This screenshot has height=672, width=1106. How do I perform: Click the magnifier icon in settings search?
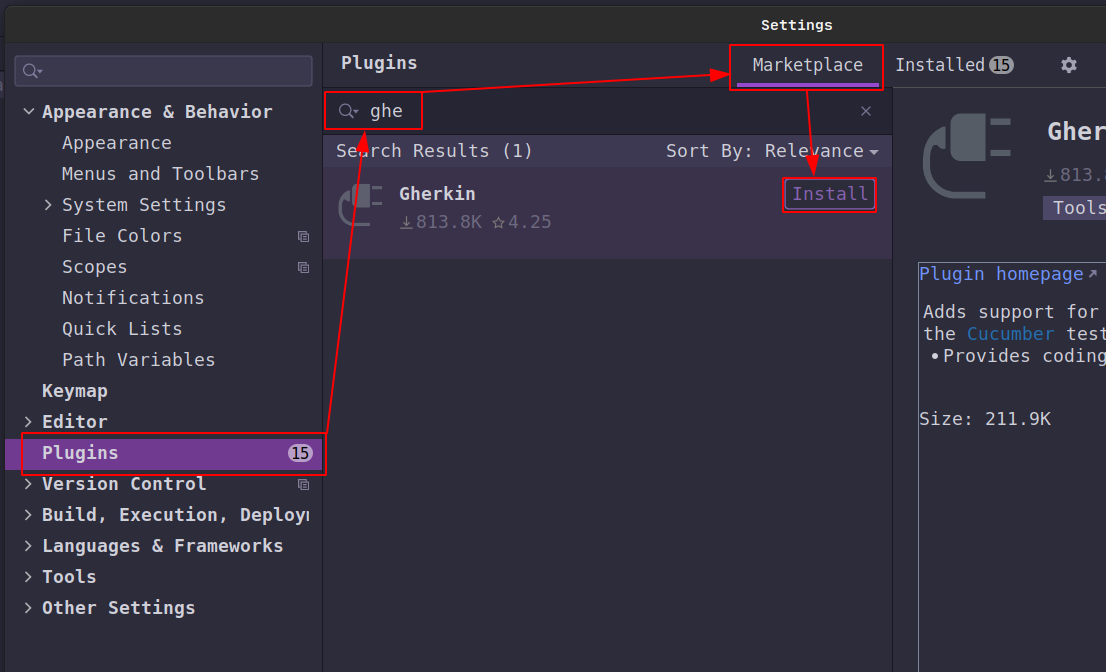coord(31,71)
